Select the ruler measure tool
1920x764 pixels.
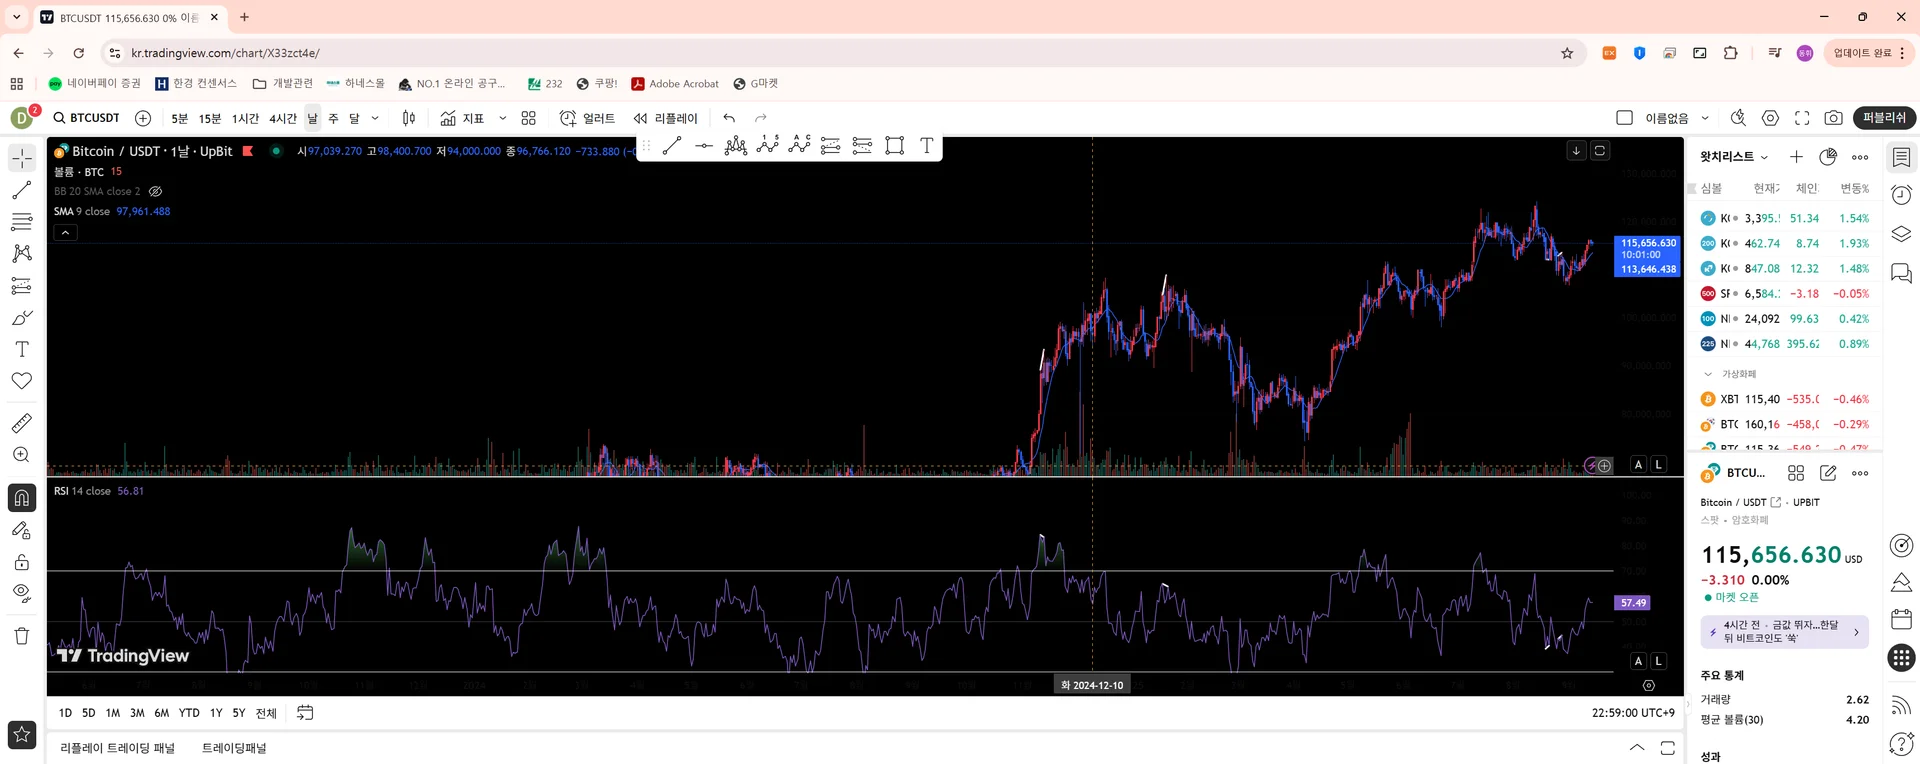click(x=22, y=423)
